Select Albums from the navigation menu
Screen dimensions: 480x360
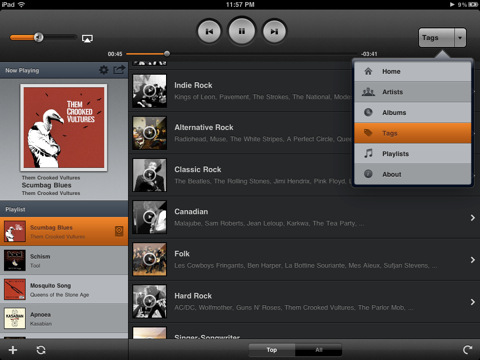click(x=413, y=112)
